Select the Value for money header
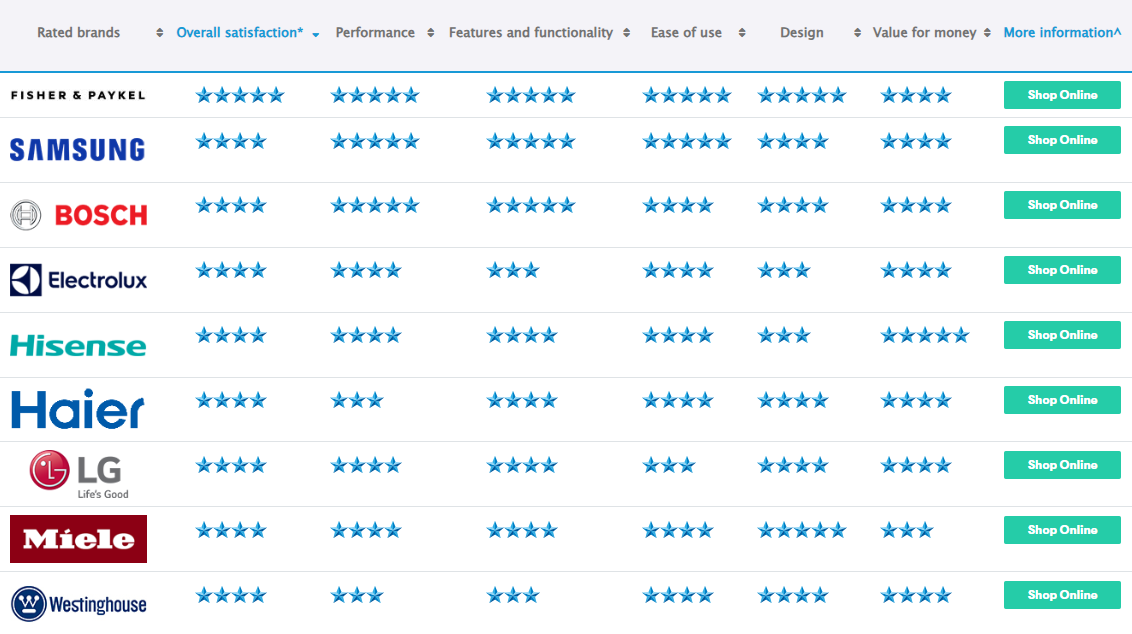Image resolution: width=1132 pixels, height=634 pixels. (925, 32)
